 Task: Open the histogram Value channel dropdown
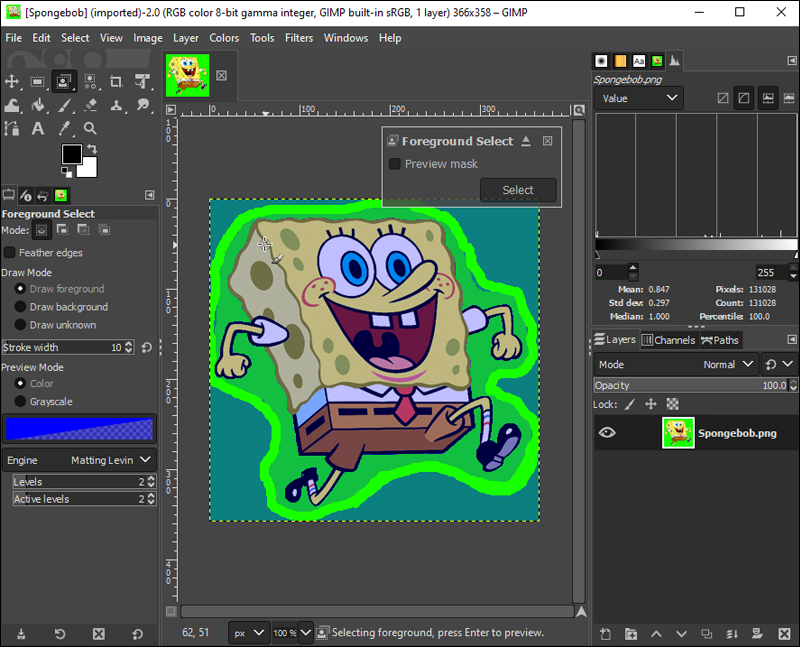click(638, 98)
